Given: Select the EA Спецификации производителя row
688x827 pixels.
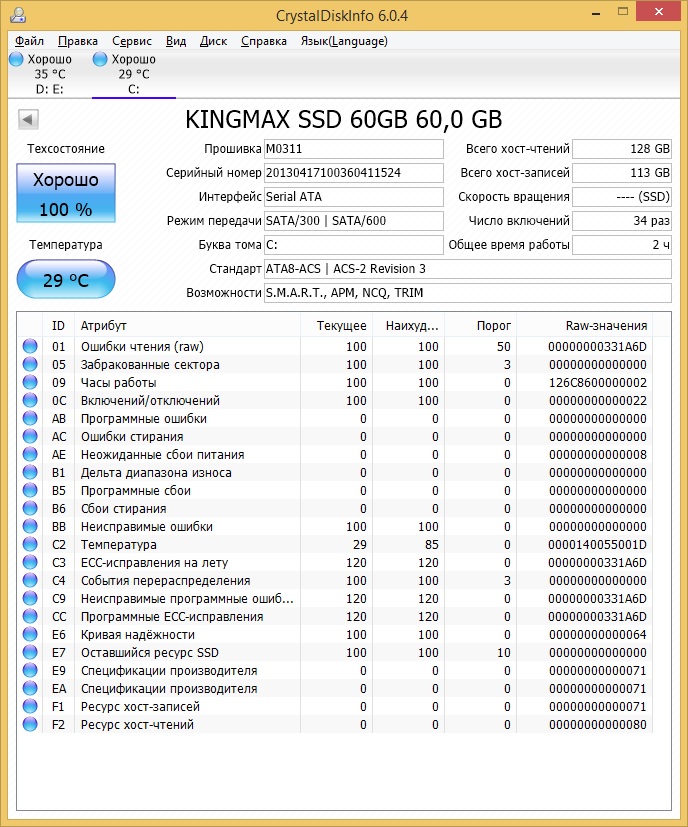Looking at the screenshot, I should point(335,688).
